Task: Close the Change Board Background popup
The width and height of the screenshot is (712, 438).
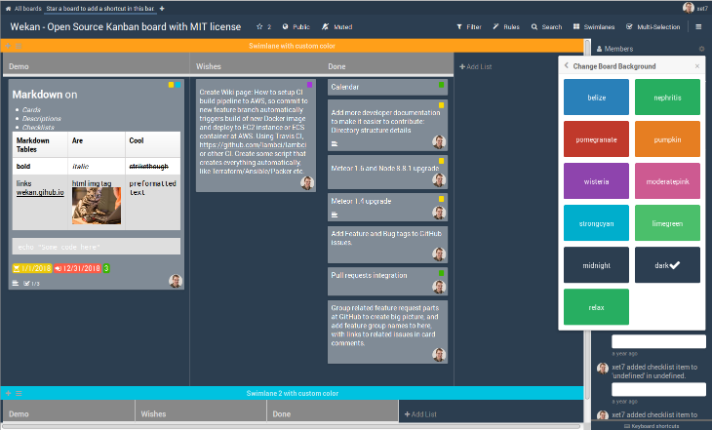Action: [697, 66]
